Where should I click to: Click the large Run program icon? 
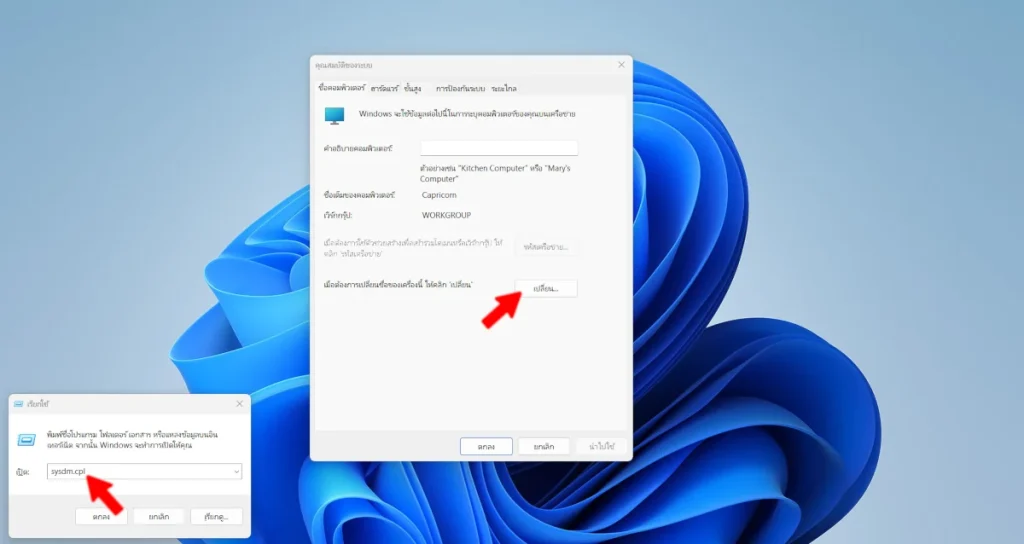(x=28, y=437)
